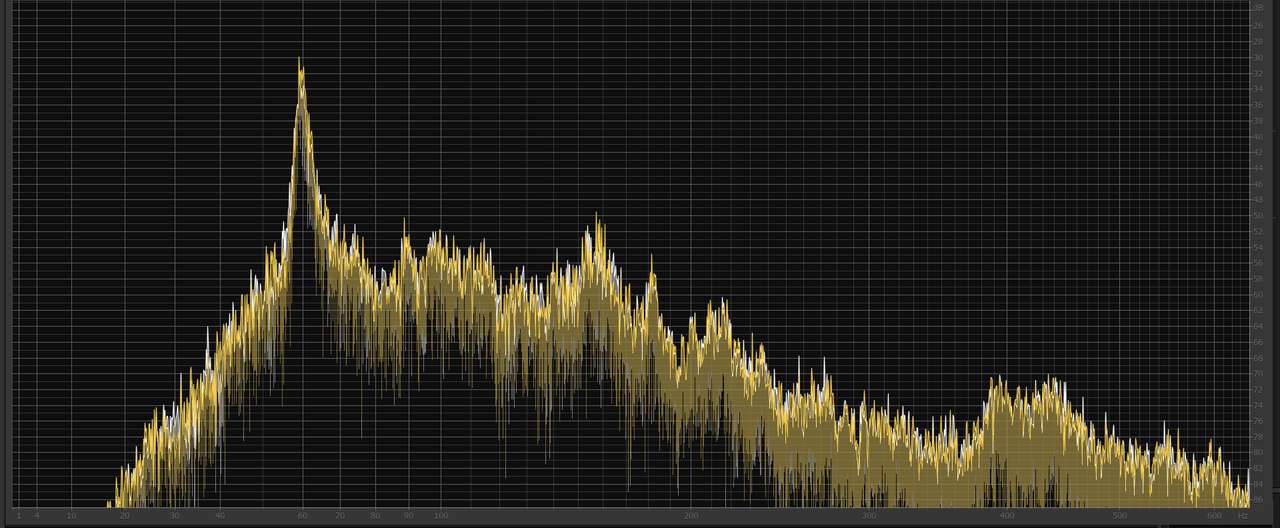Select the -50 dB scale label

coord(1258,216)
